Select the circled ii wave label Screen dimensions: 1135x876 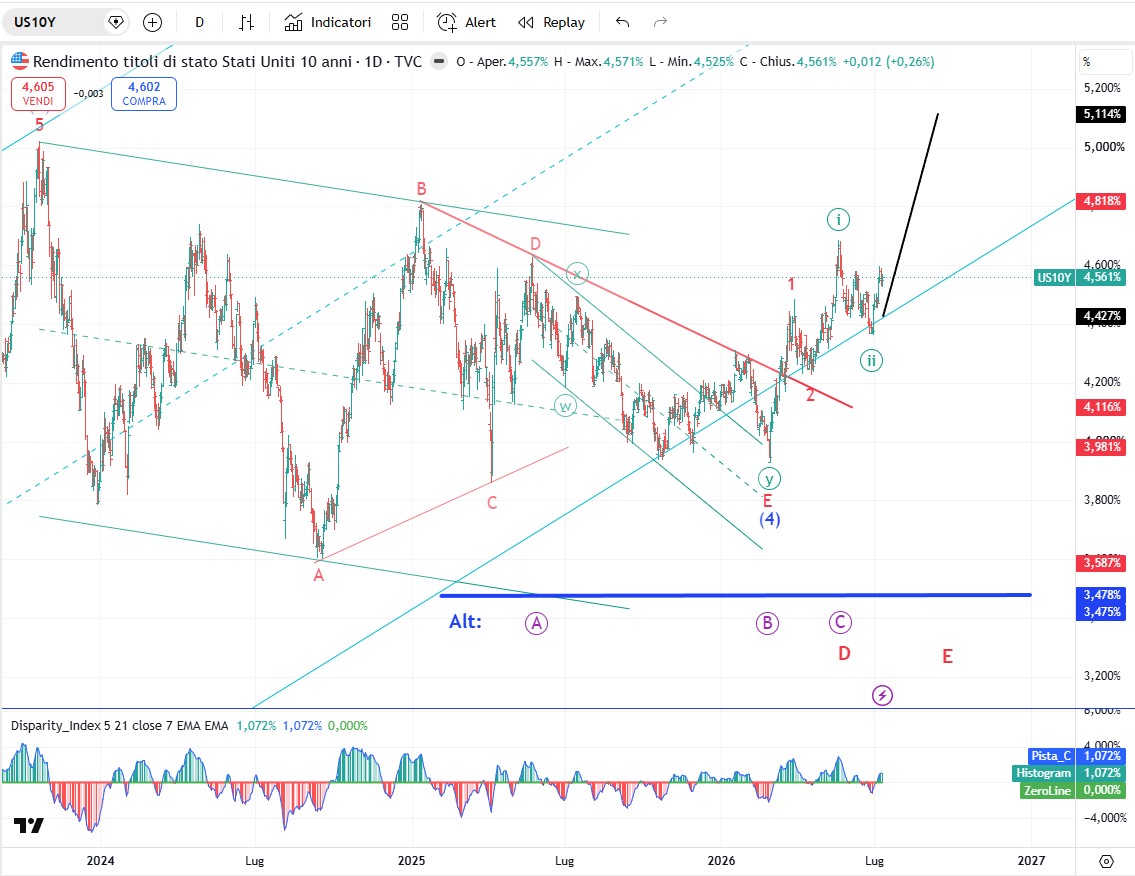coord(871,361)
